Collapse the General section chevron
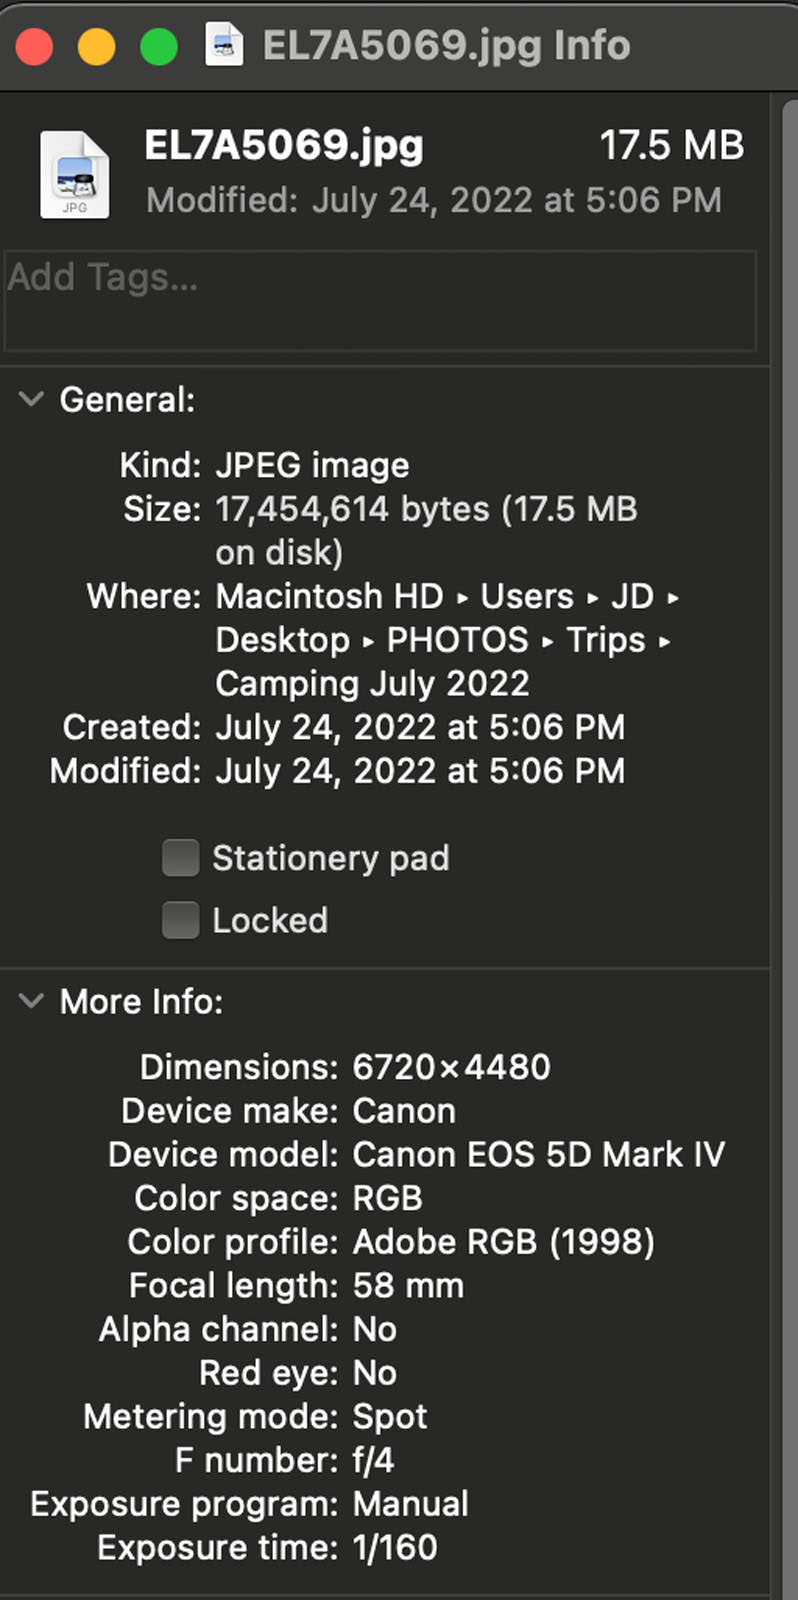798x1600 pixels. tap(32, 399)
